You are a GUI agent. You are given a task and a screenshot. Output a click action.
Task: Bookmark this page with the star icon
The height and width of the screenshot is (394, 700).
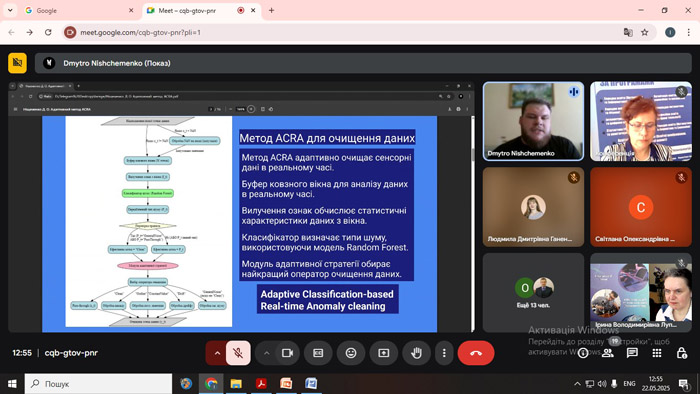[x=645, y=32]
